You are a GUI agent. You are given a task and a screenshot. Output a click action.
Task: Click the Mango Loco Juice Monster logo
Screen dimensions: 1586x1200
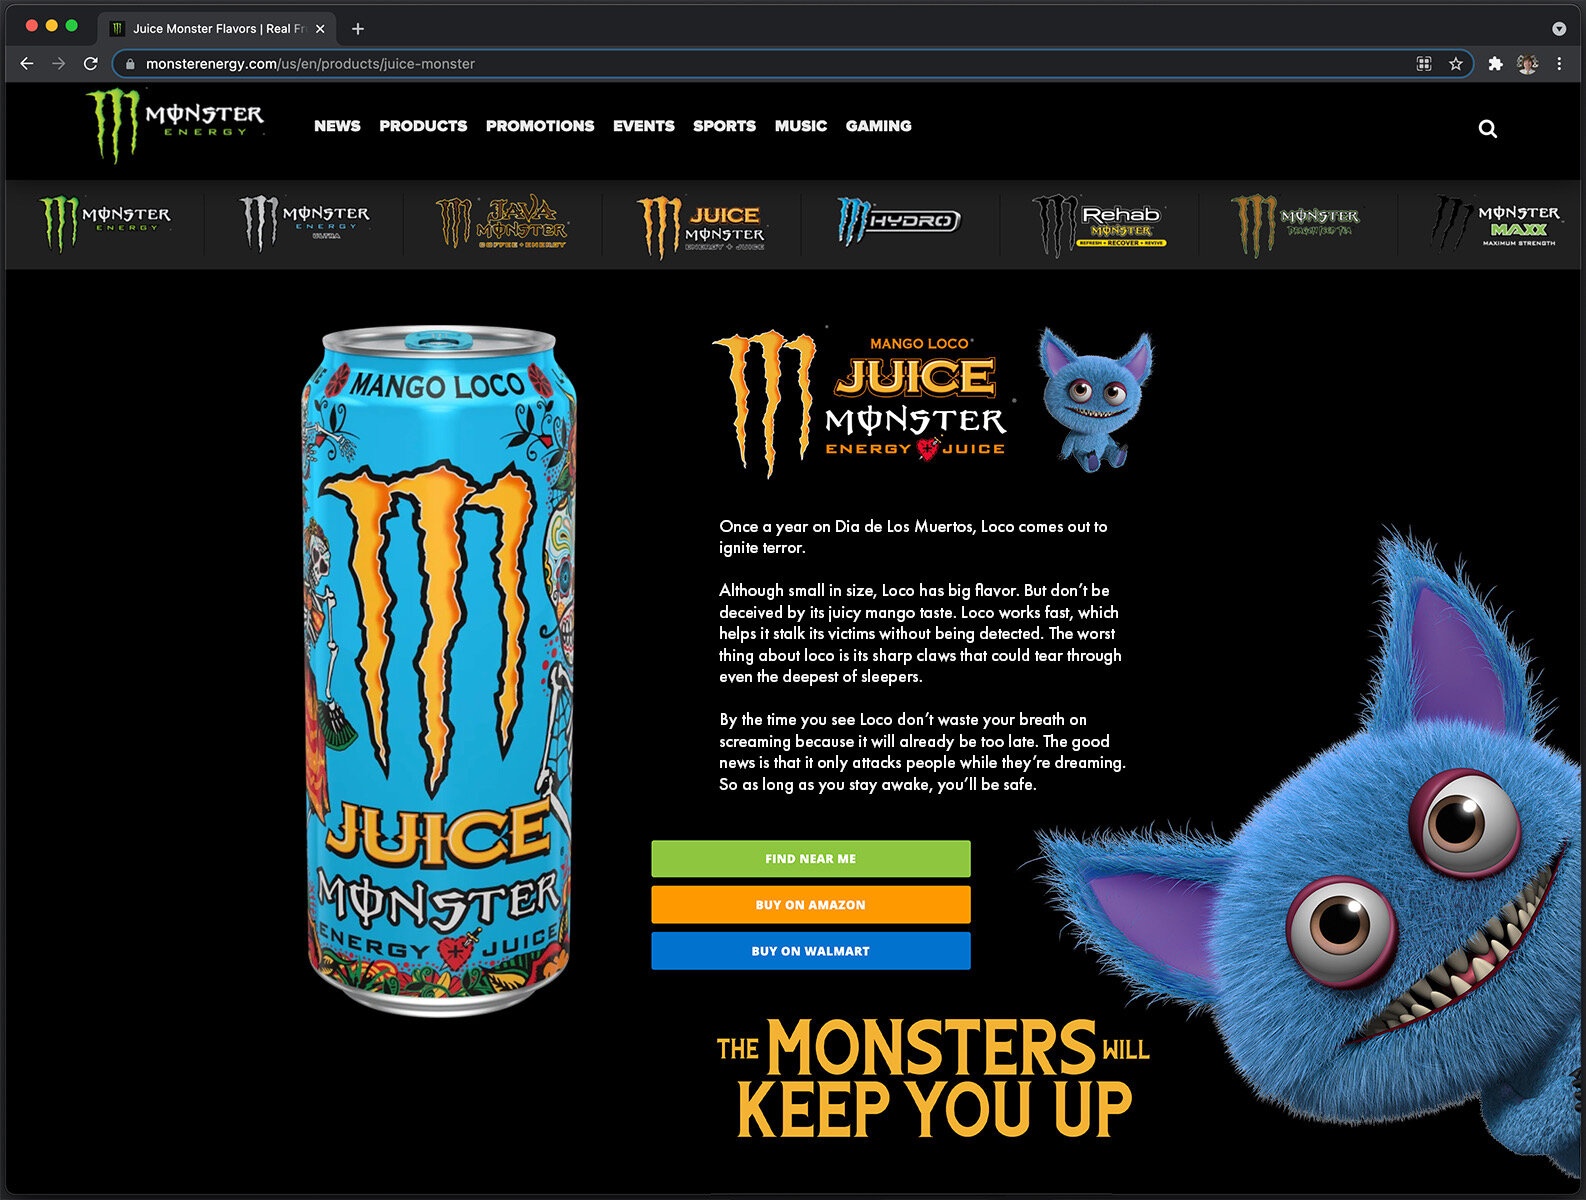tap(862, 404)
